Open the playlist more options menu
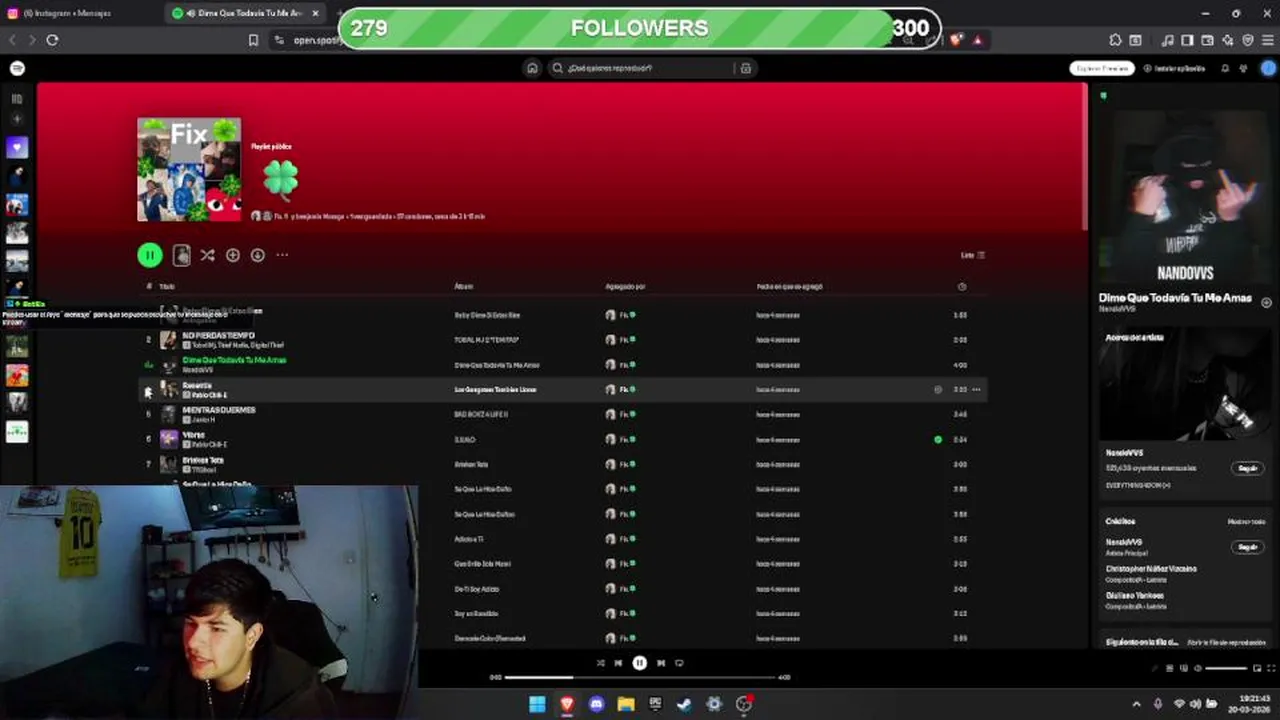The image size is (1280, 720). coord(282,255)
